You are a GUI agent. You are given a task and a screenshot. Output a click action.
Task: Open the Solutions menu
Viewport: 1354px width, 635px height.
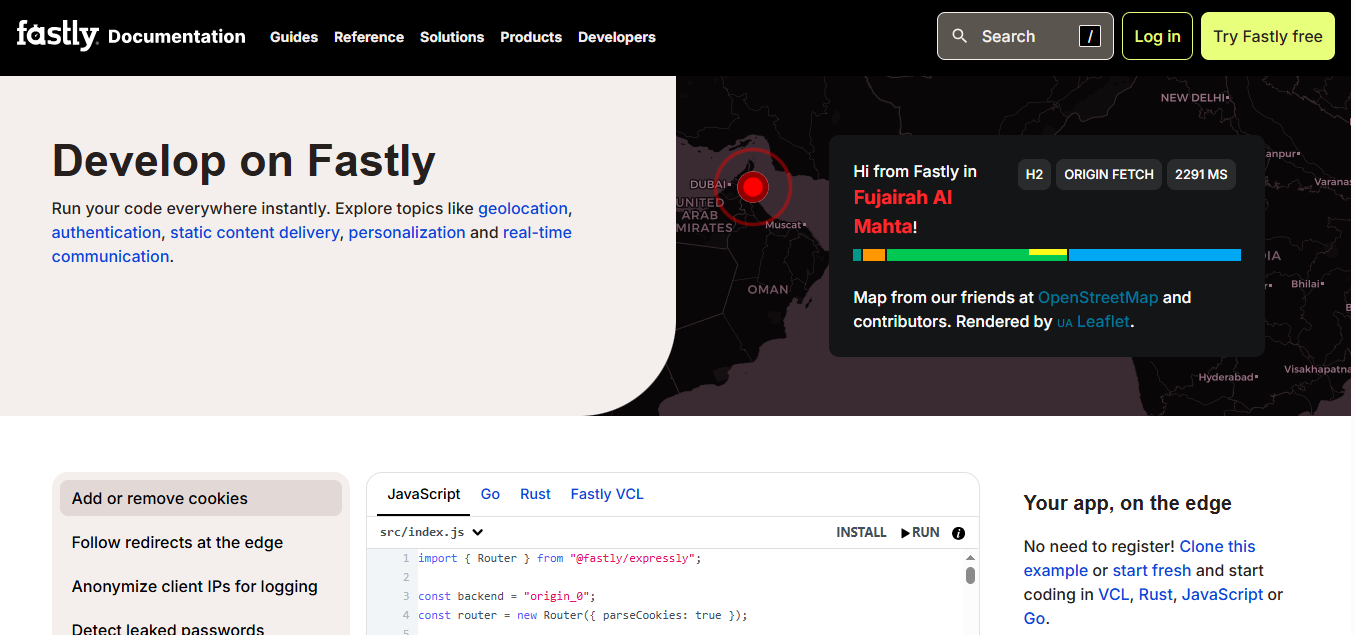[452, 37]
